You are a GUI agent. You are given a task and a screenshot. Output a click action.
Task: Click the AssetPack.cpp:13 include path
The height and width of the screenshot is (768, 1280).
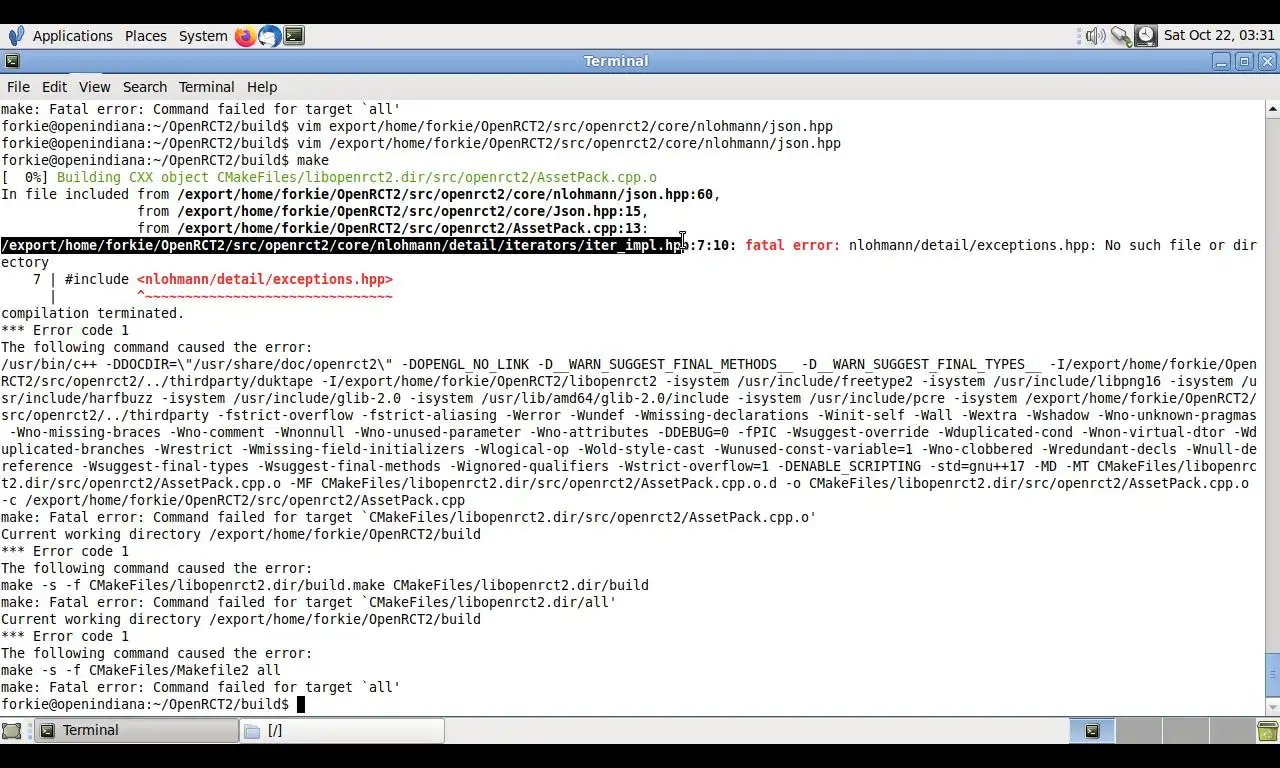409,228
